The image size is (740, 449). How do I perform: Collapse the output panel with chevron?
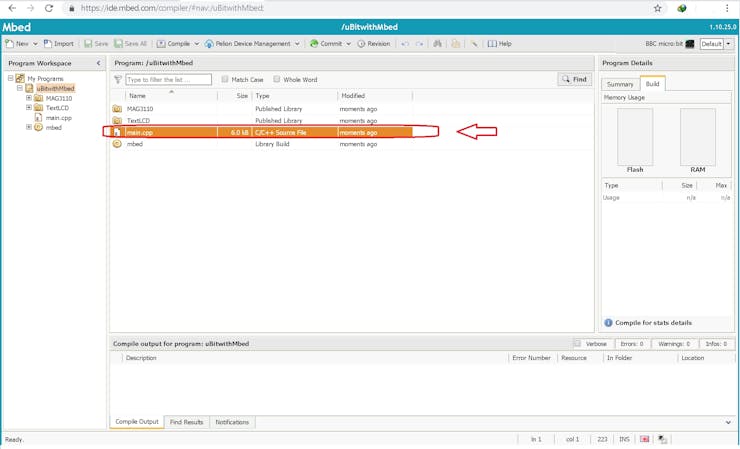(728, 422)
